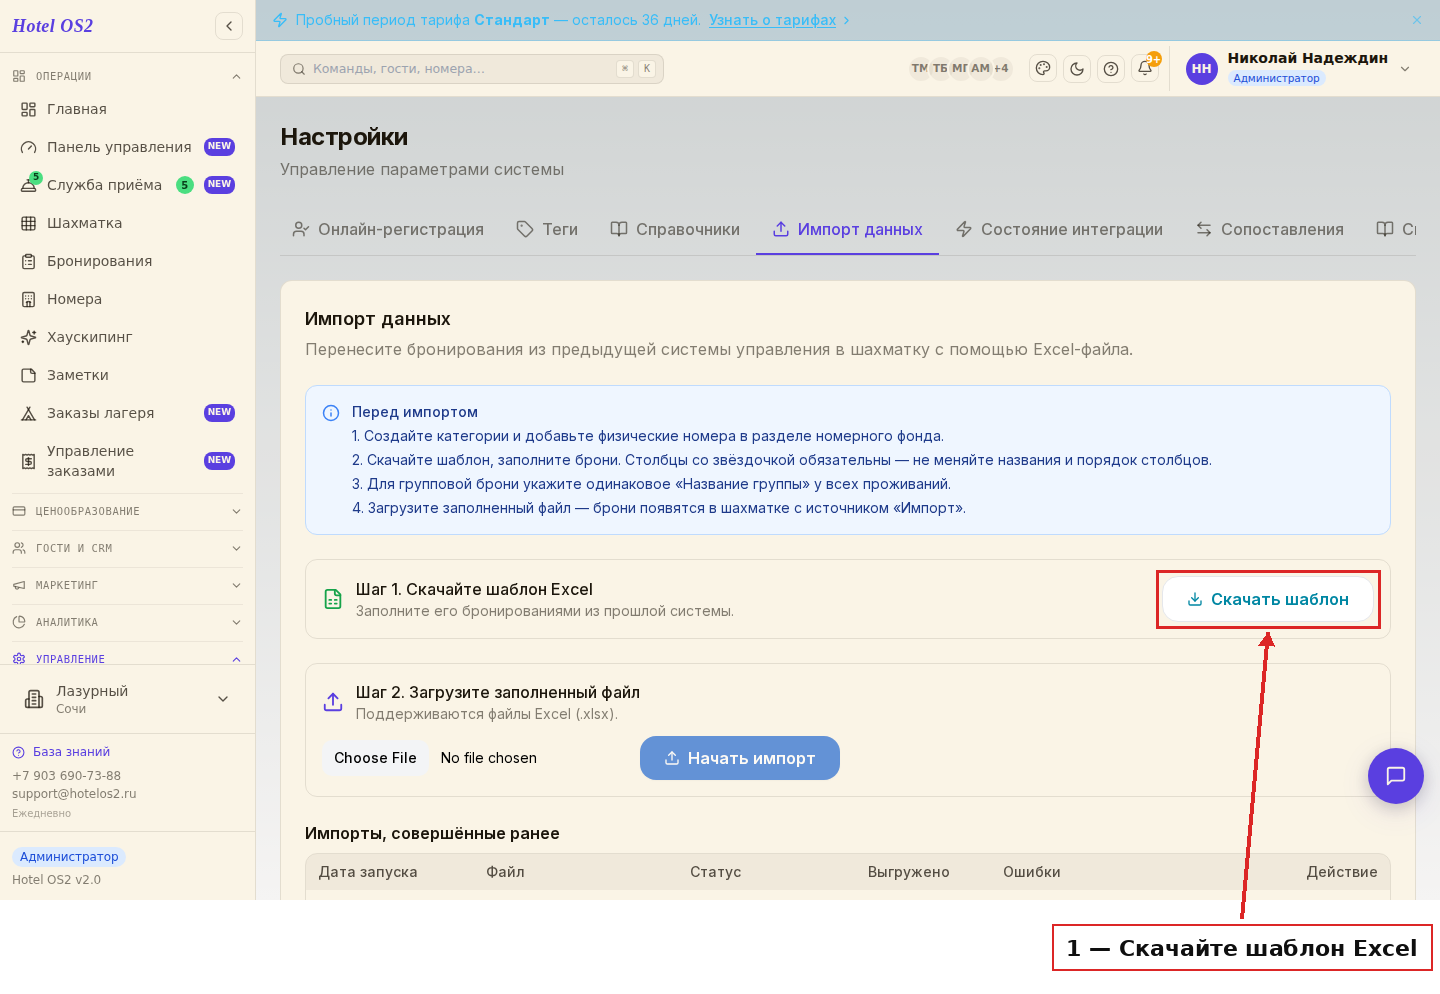
Task: Click support@hotelos2.ru email
Action: pyautogui.click(x=74, y=794)
